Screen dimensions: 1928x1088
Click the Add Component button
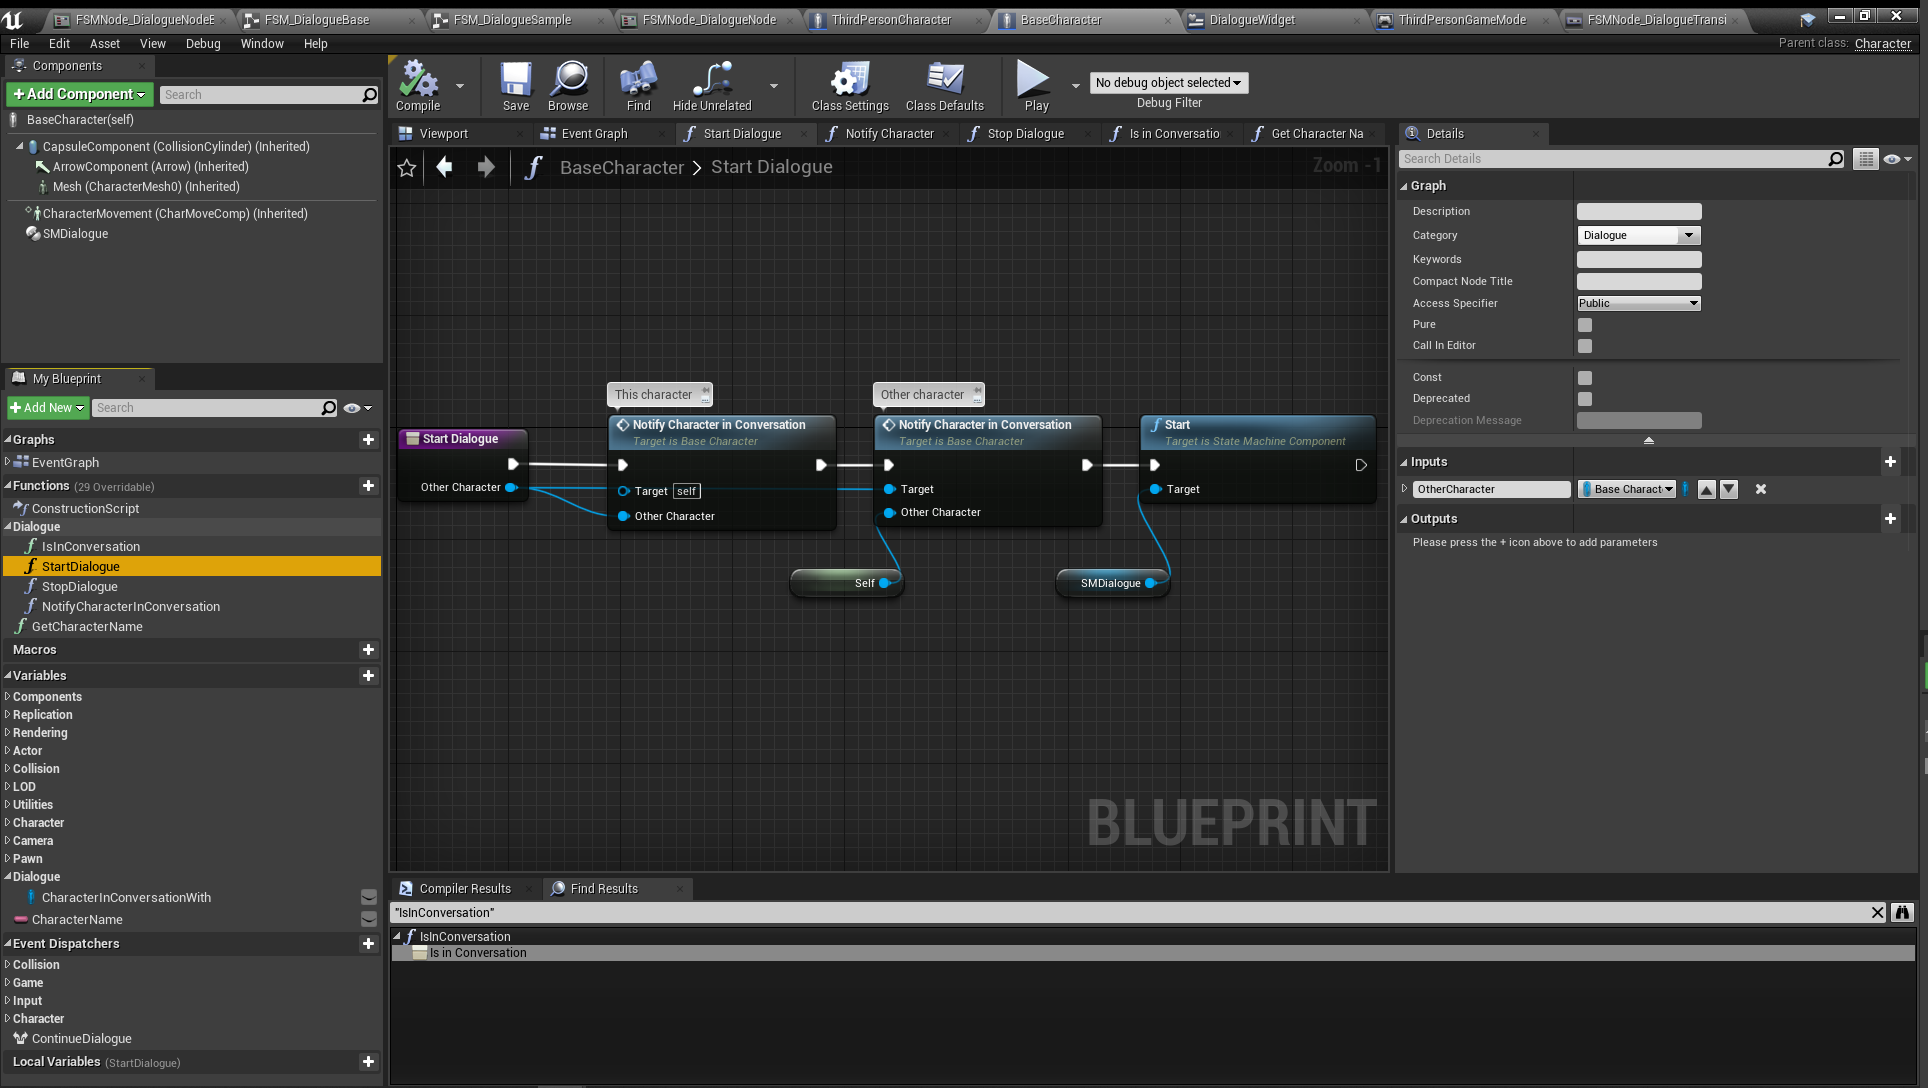pos(79,94)
